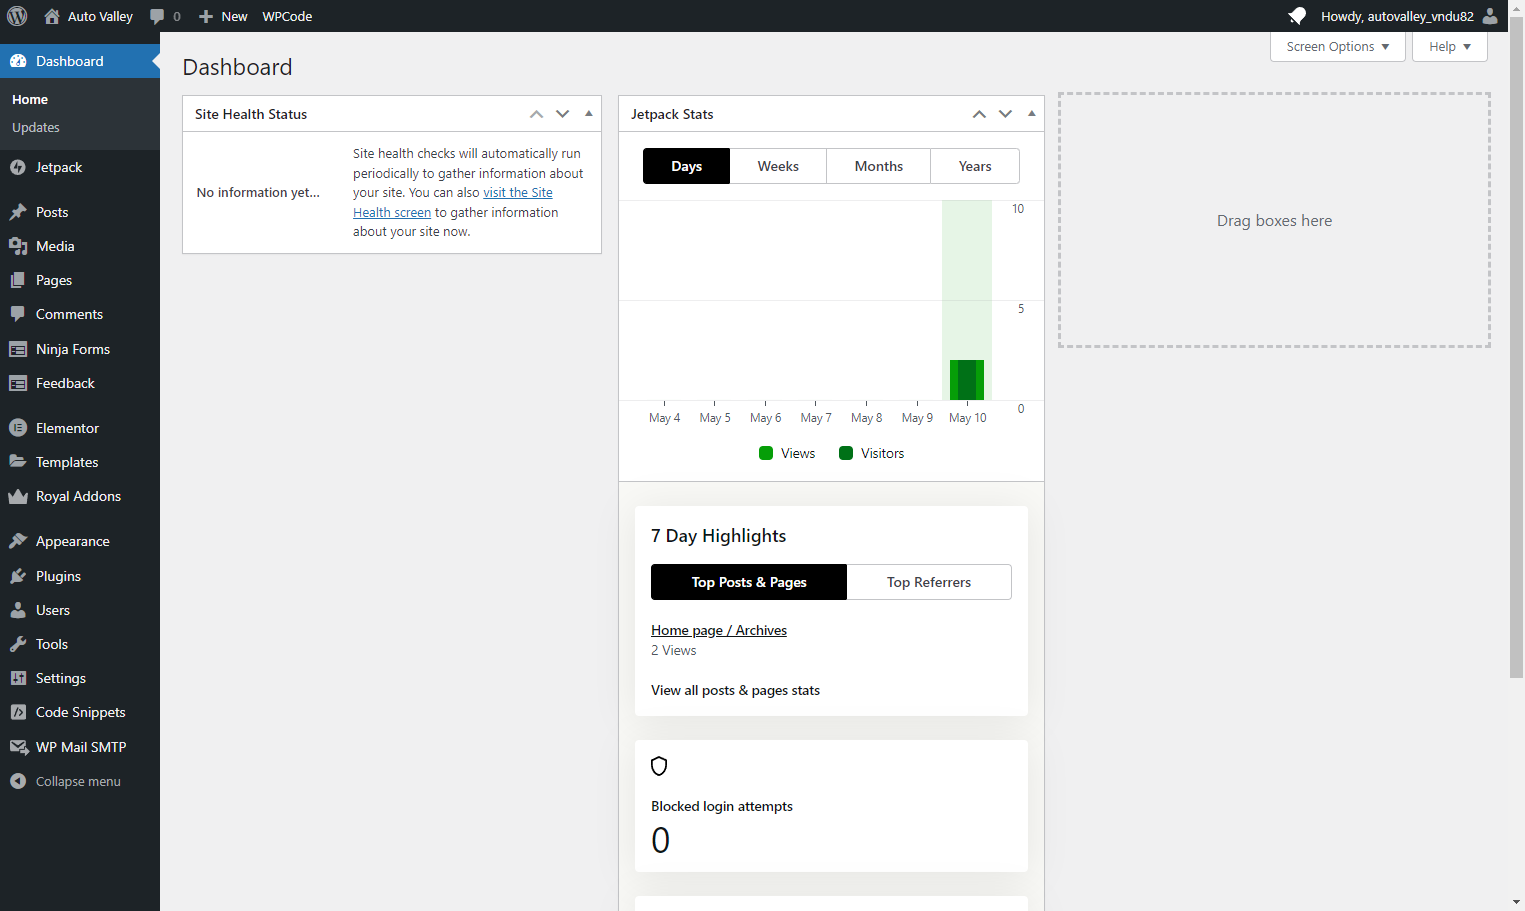Screen dimensions: 1525x911
Task: Open Appearance menu in sidebar
Action: 80,541
